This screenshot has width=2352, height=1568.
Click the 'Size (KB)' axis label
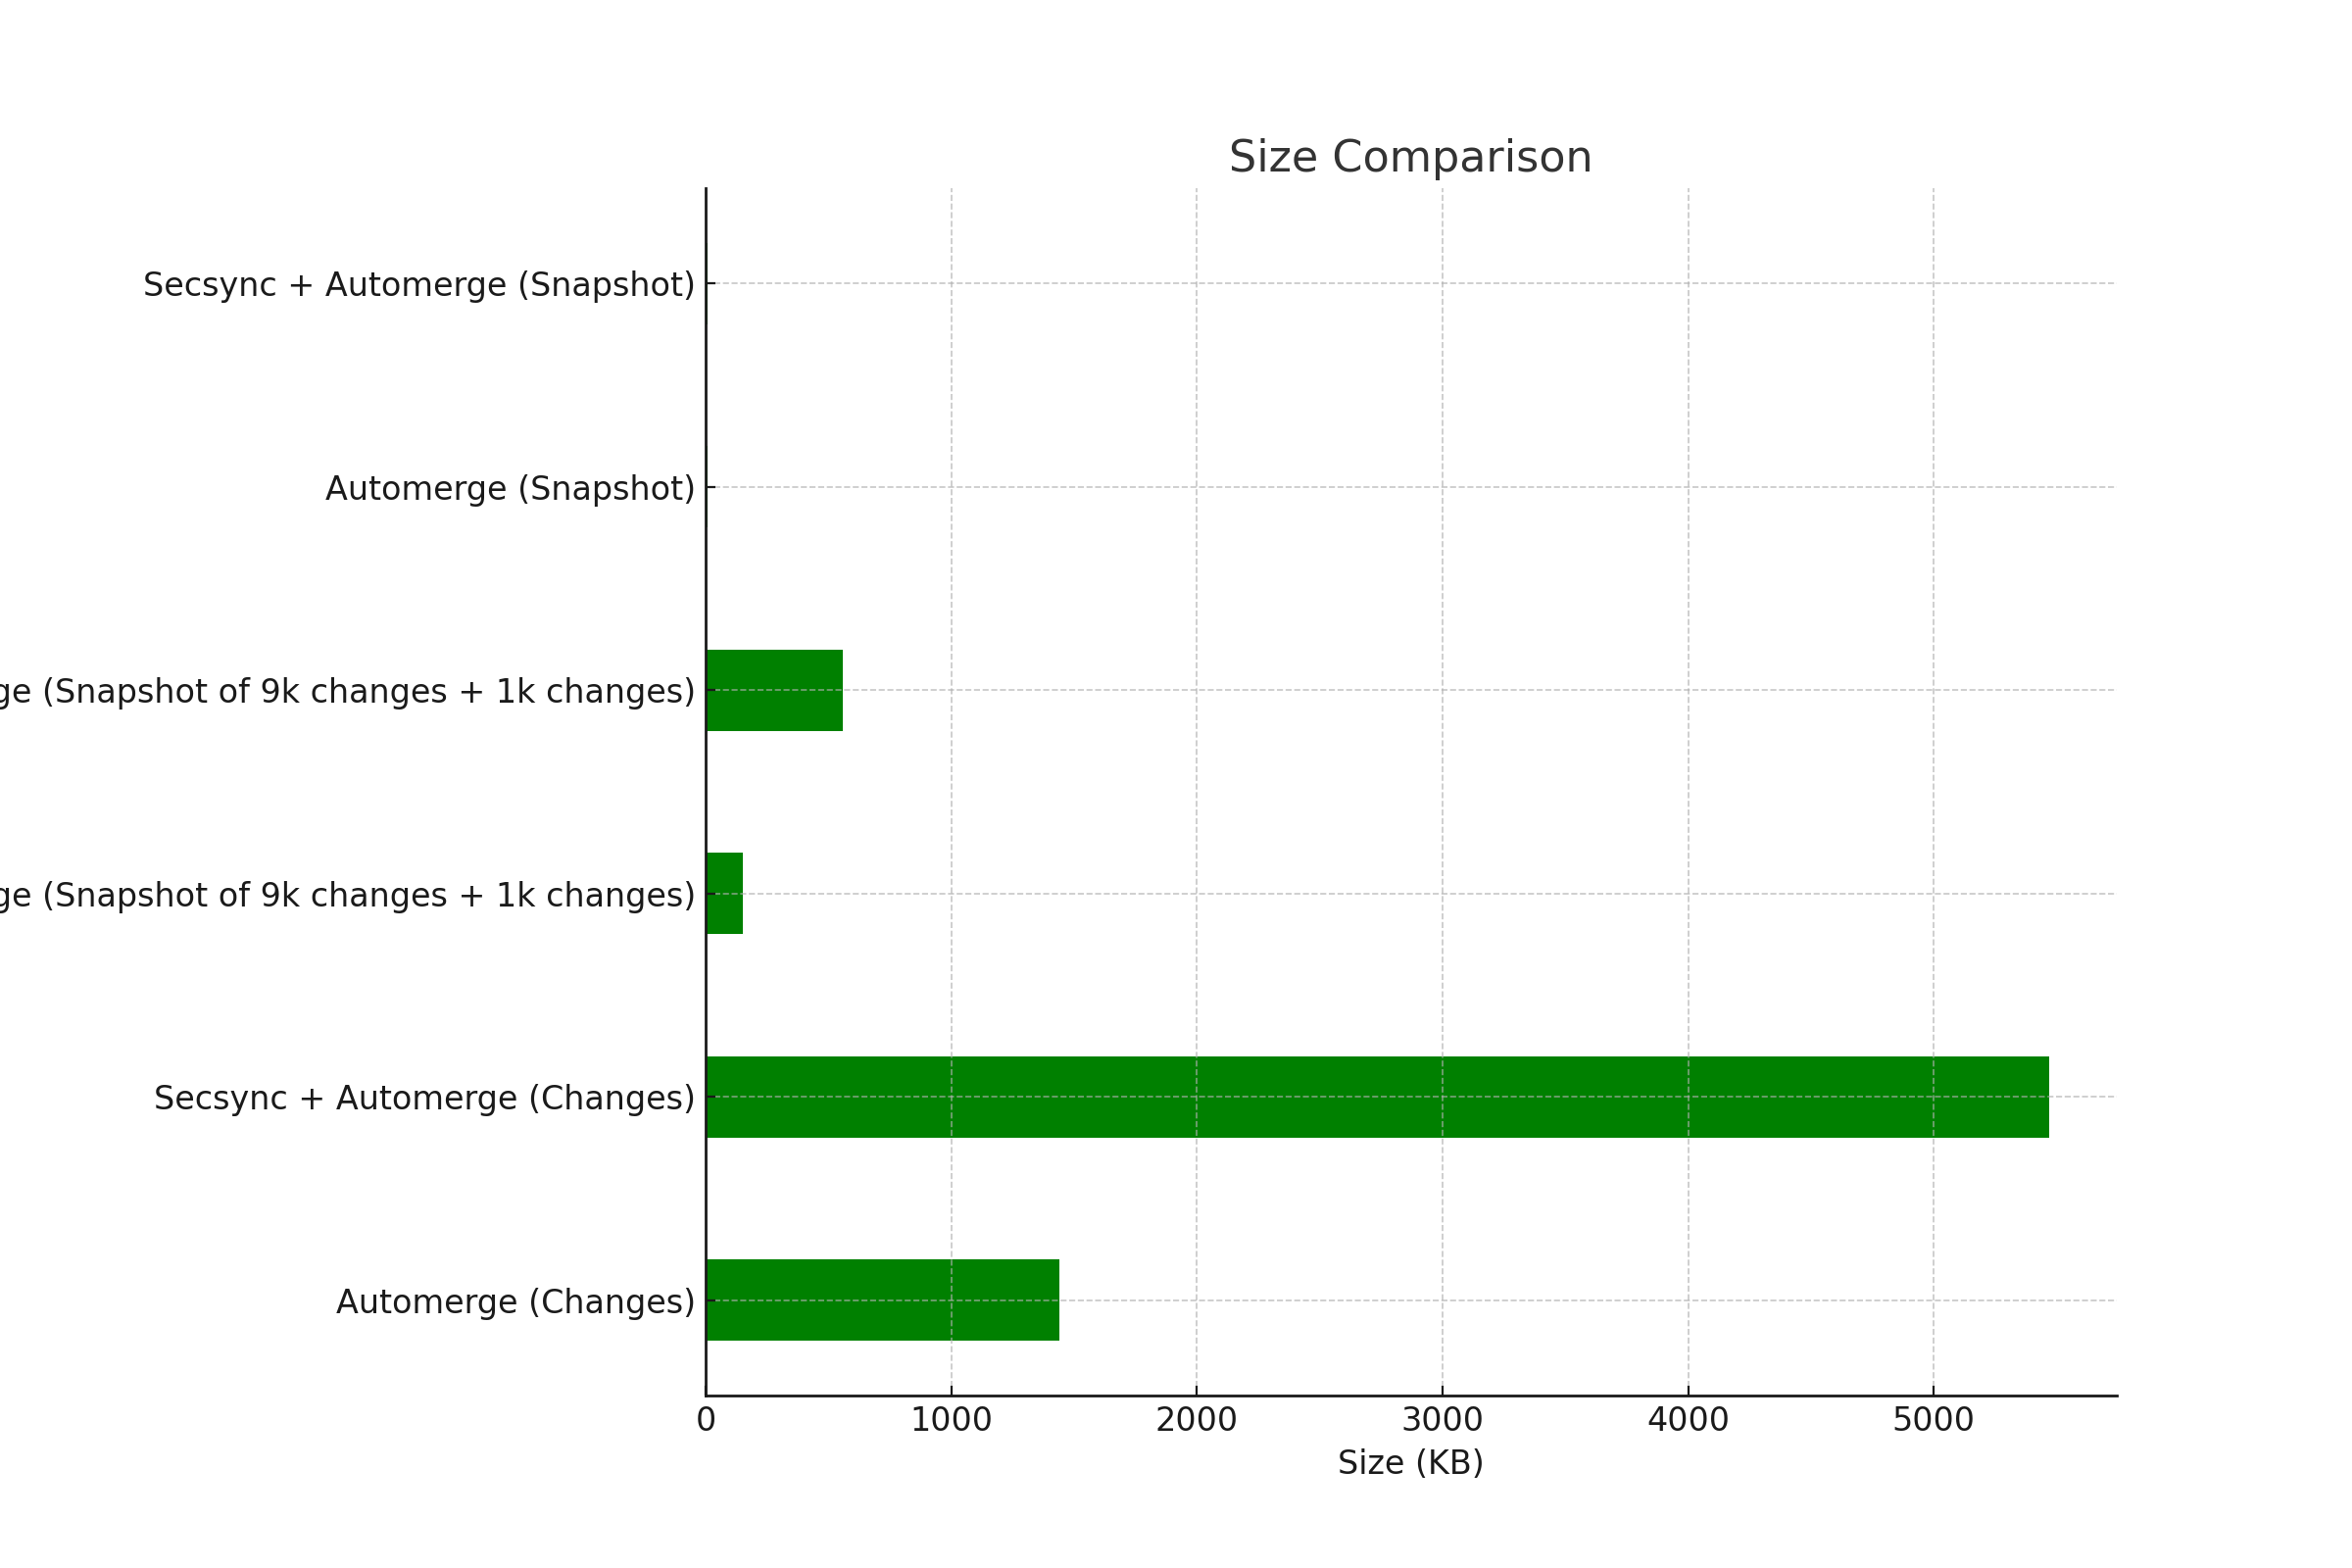tap(1410, 1463)
